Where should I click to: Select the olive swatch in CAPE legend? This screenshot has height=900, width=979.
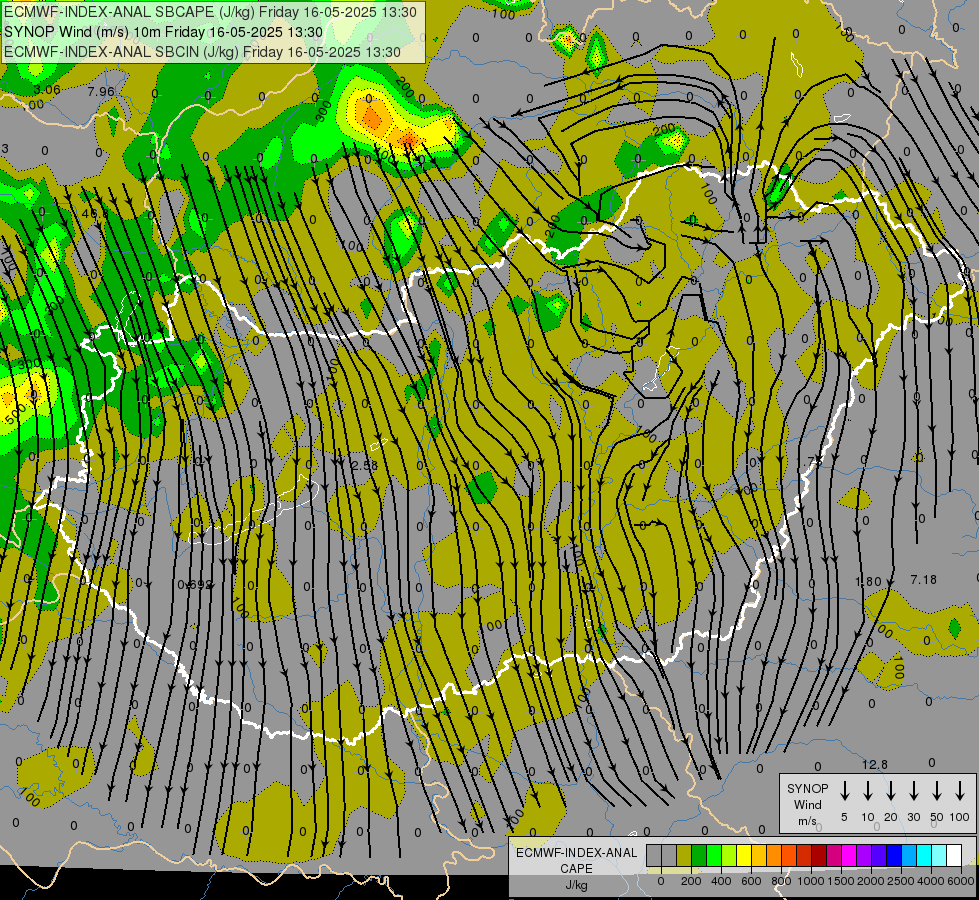[x=684, y=855]
